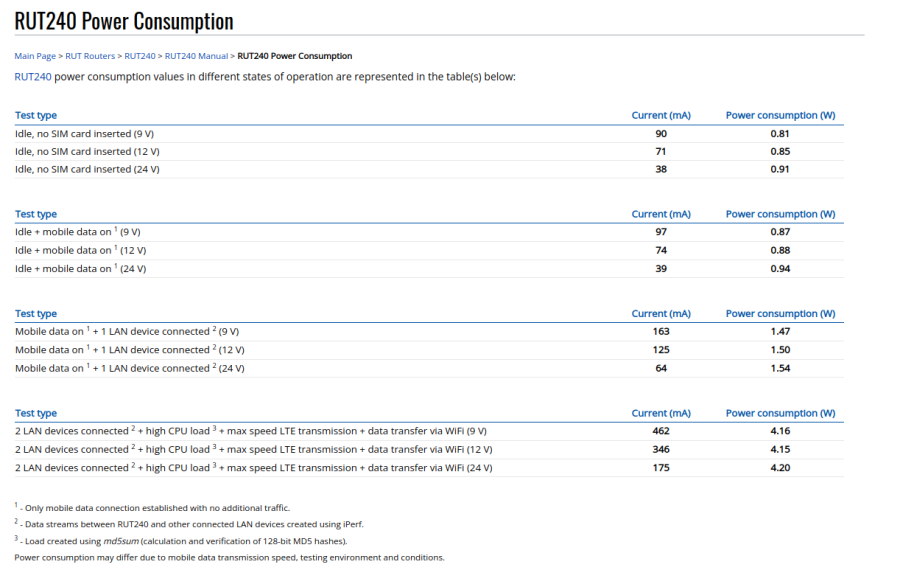Click the note 'Power consumption may differ' line

pos(230,557)
